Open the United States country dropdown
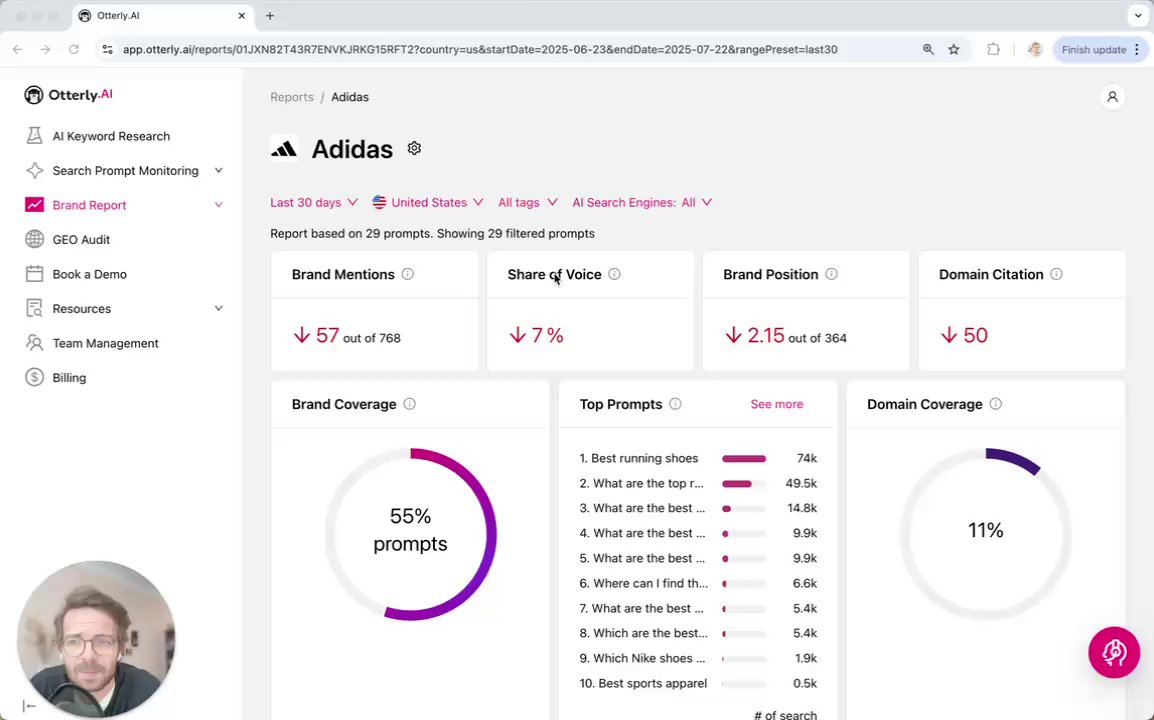 (428, 202)
